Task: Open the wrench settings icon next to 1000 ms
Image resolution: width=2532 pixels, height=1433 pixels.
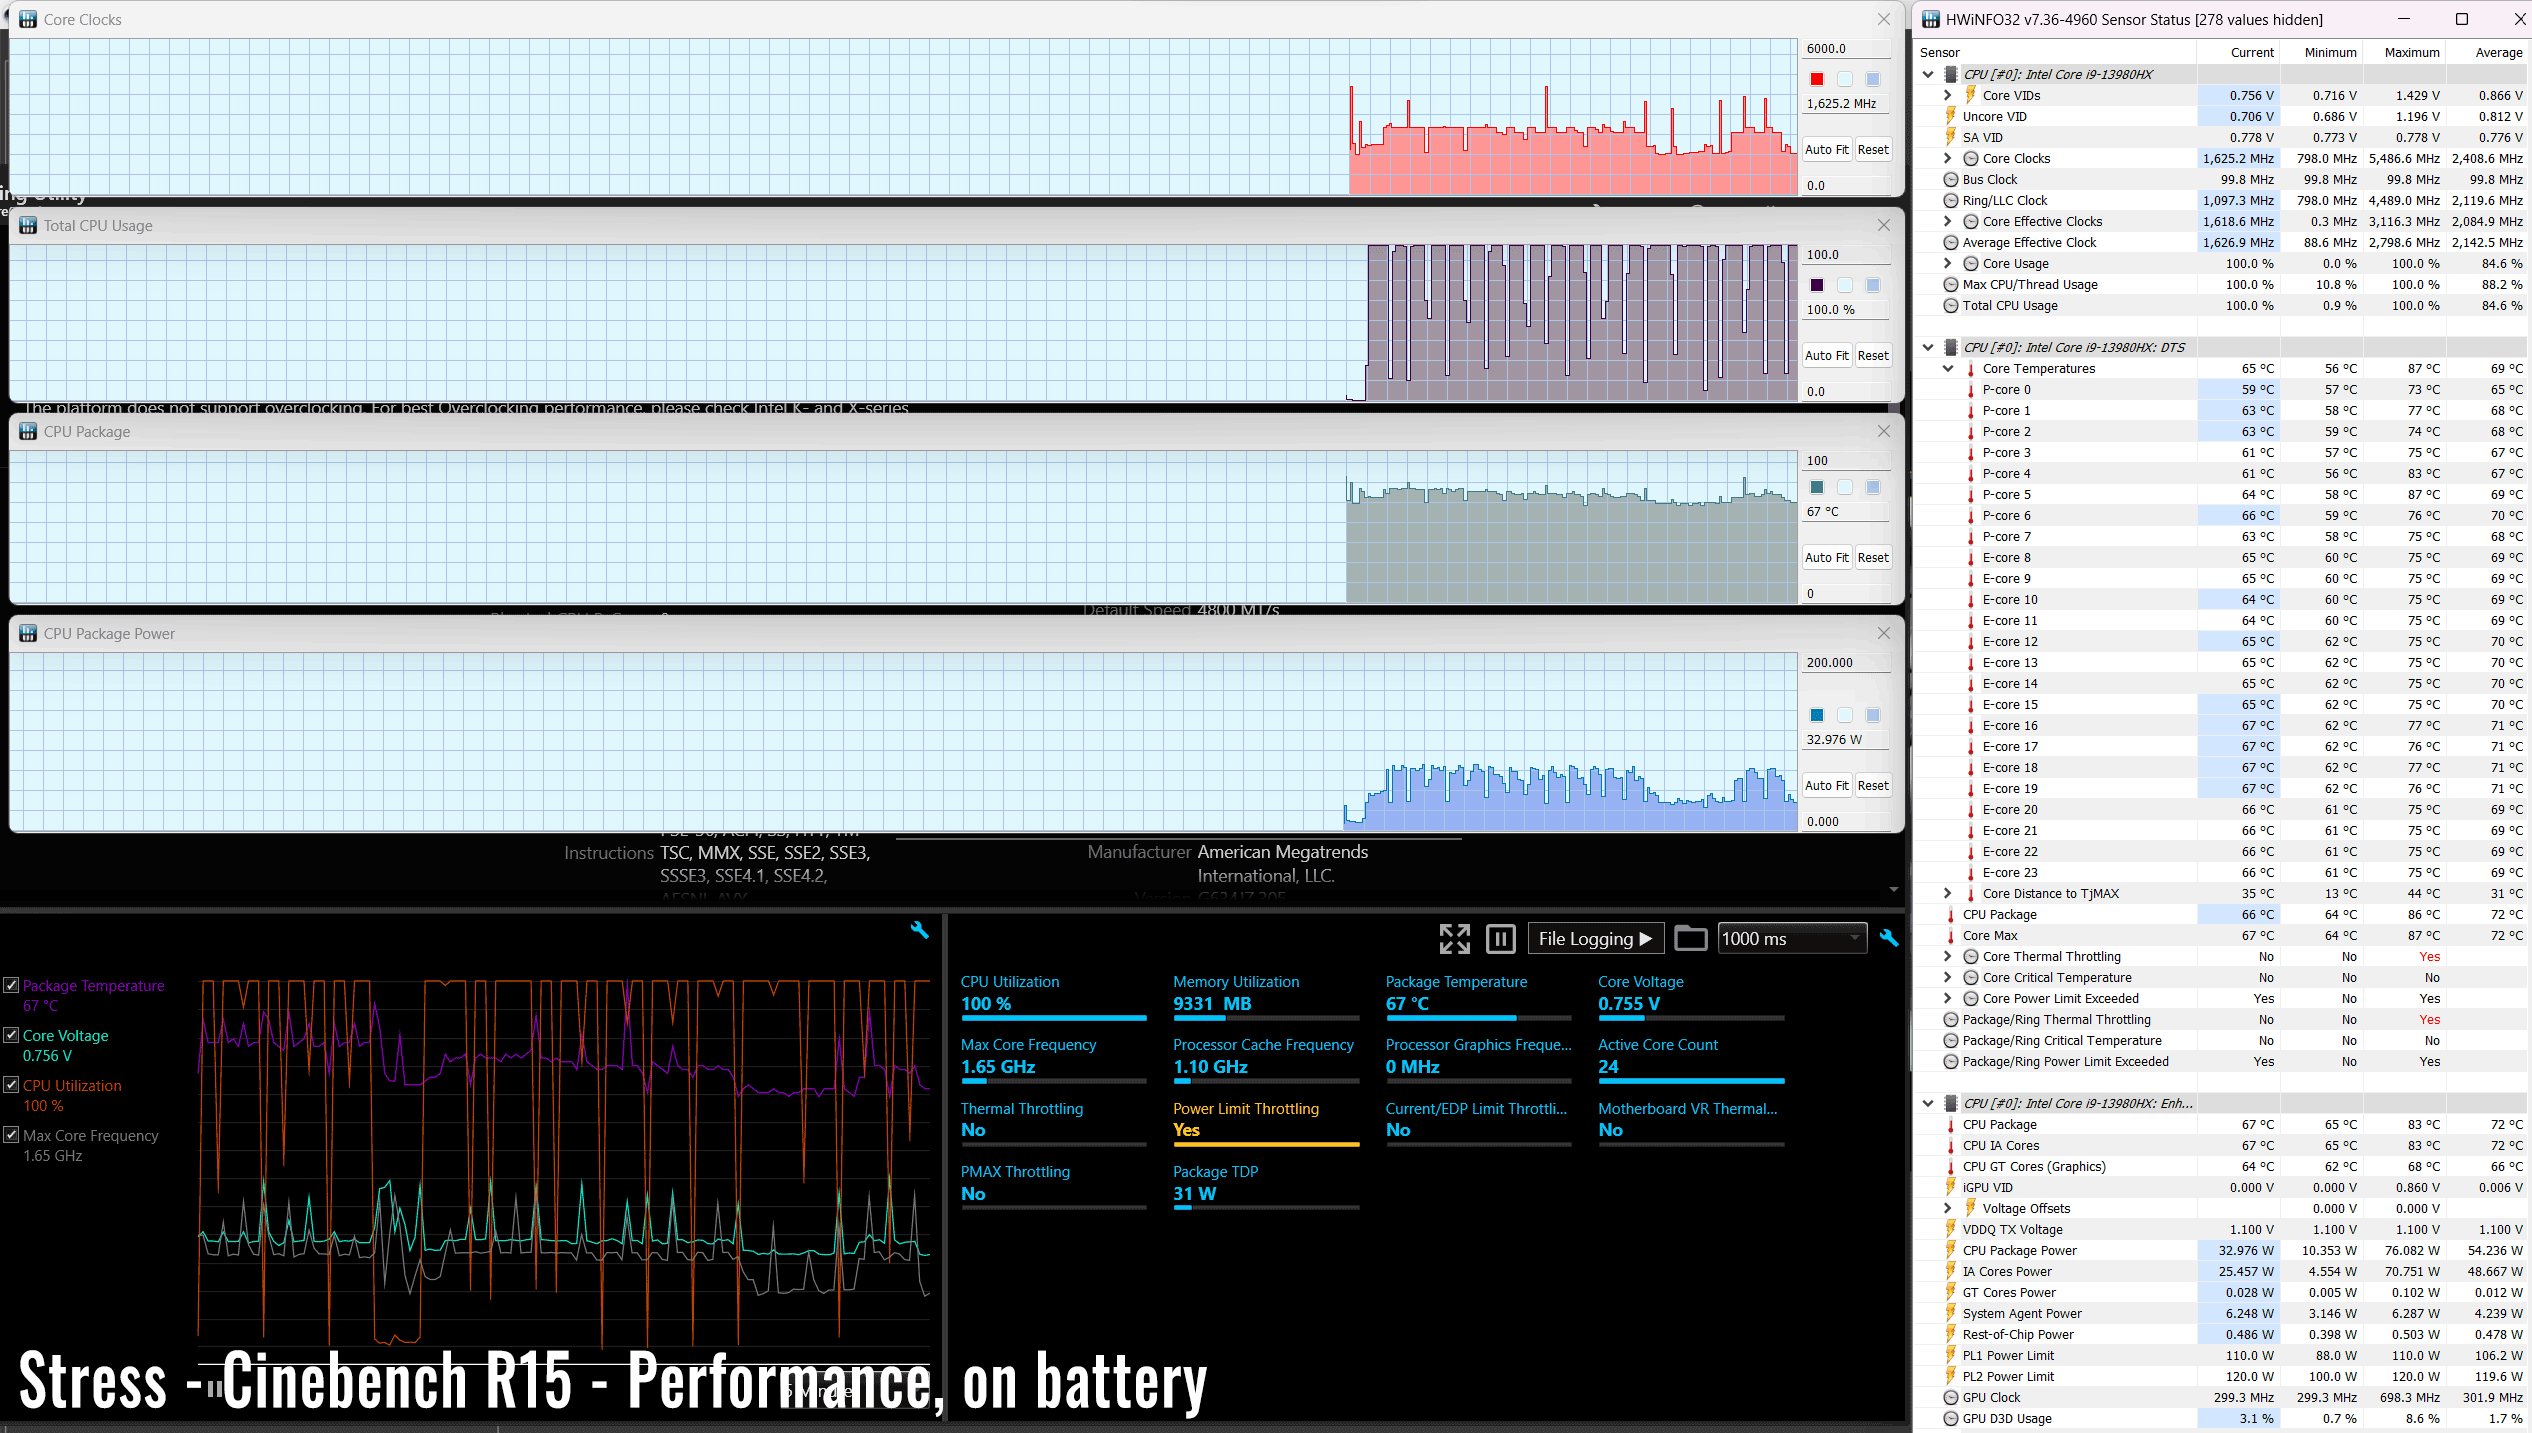Action: tap(1888, 938)
